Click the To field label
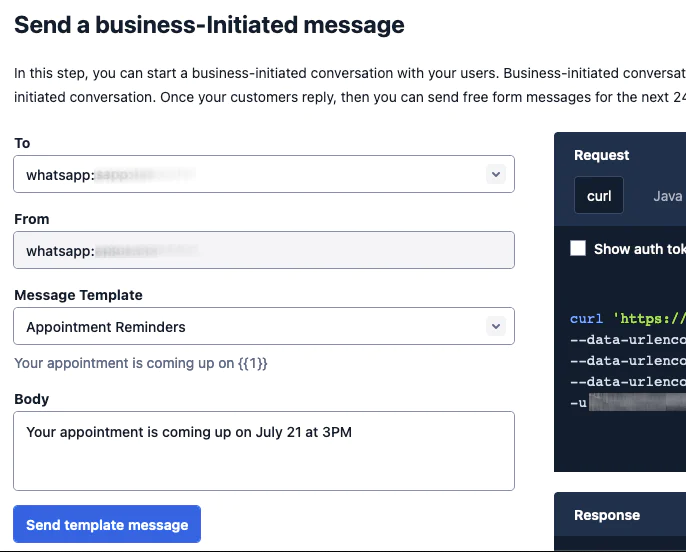 (22, 143)
